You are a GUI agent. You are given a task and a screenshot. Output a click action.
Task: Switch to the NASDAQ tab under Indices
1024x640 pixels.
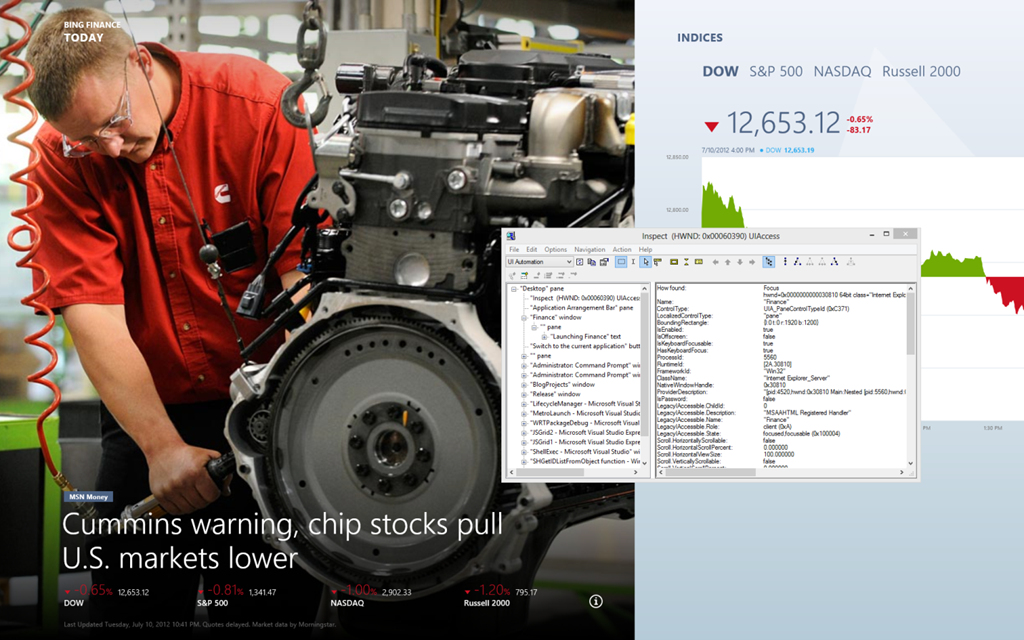pyautogui.click(x=842, y=71)
